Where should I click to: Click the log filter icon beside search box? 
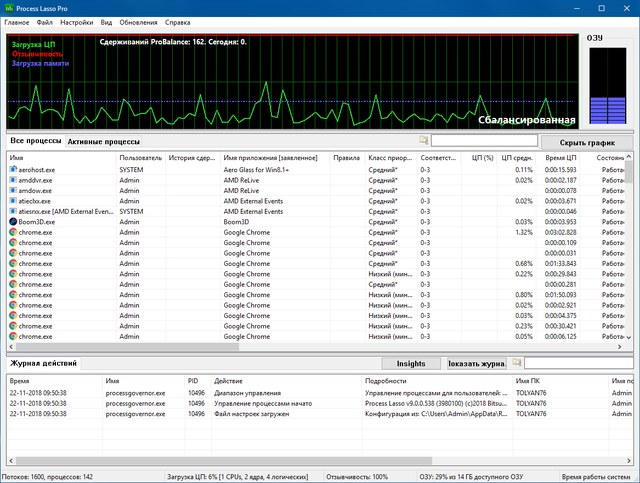pos(517,363)
